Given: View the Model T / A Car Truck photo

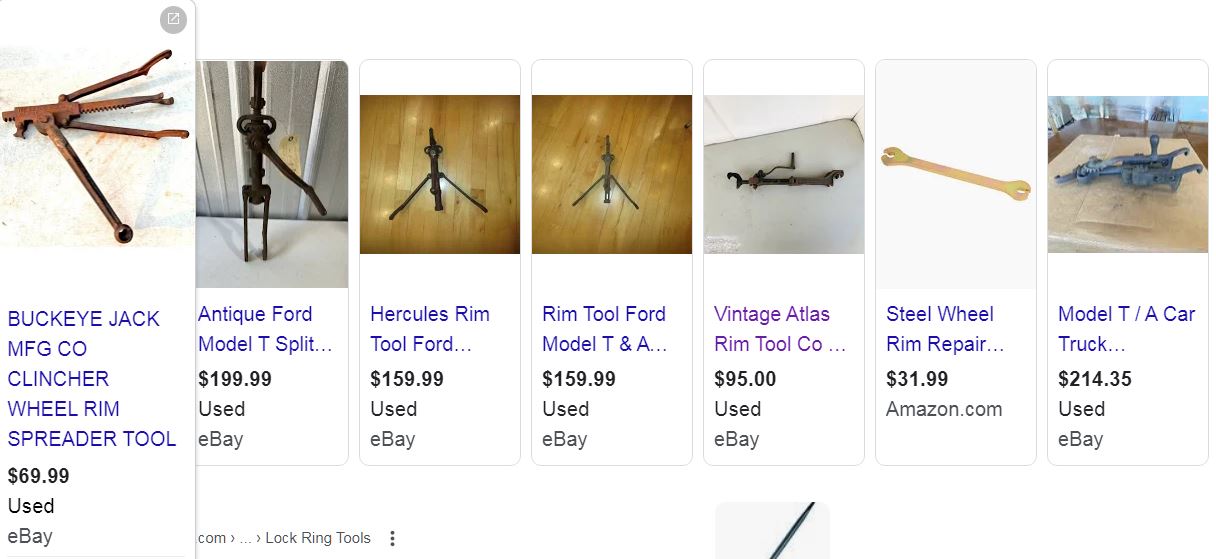Looking at the screenshot, I should coord(1128,174).
